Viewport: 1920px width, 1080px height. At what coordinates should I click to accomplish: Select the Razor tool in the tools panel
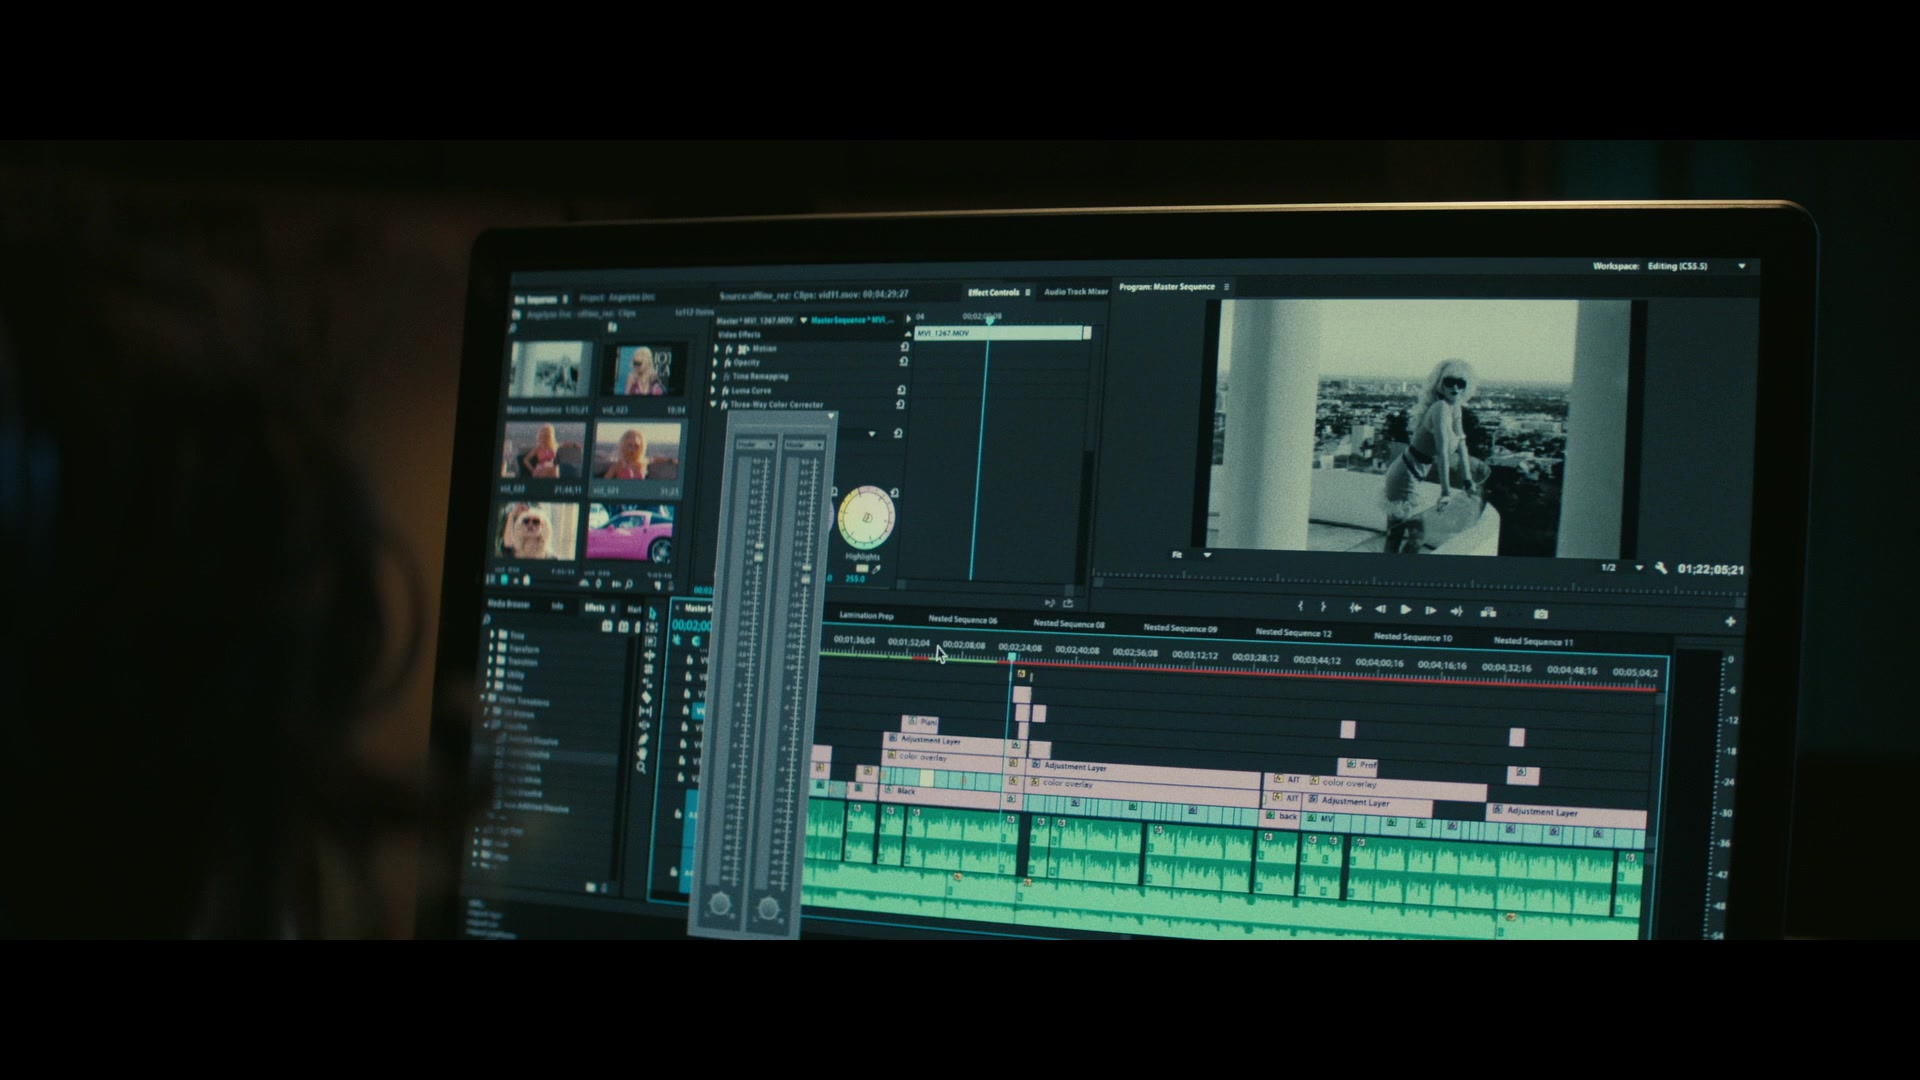click(646, 698)
